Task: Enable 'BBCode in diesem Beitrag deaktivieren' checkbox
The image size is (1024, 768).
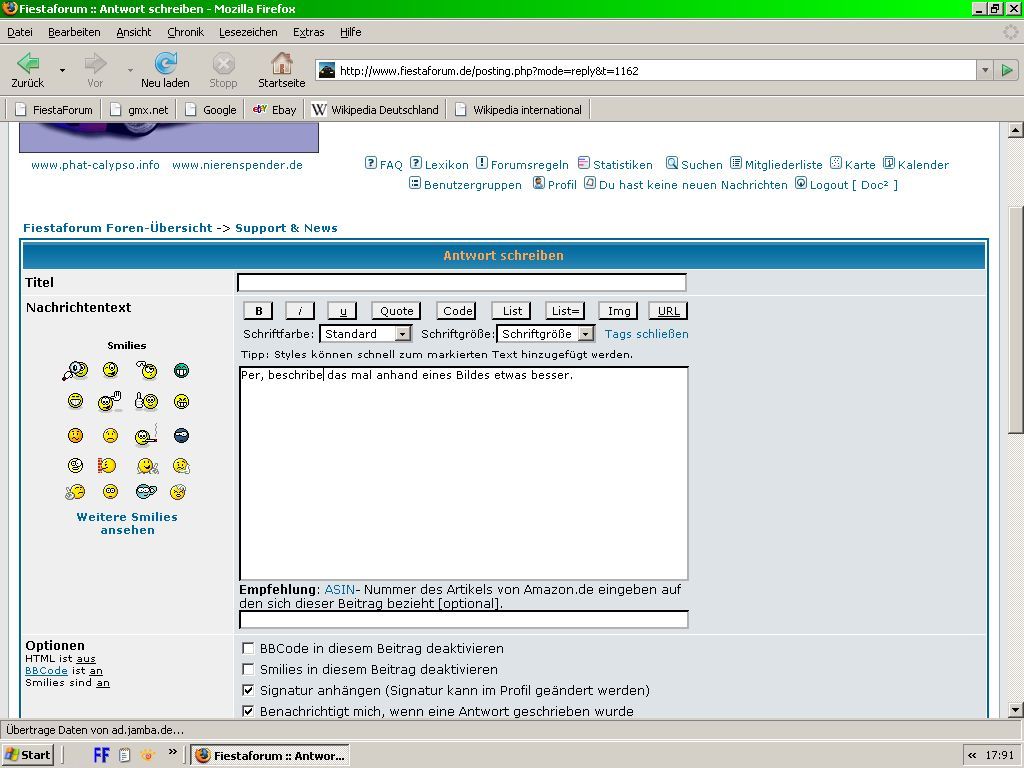Action: click(248, 649)
